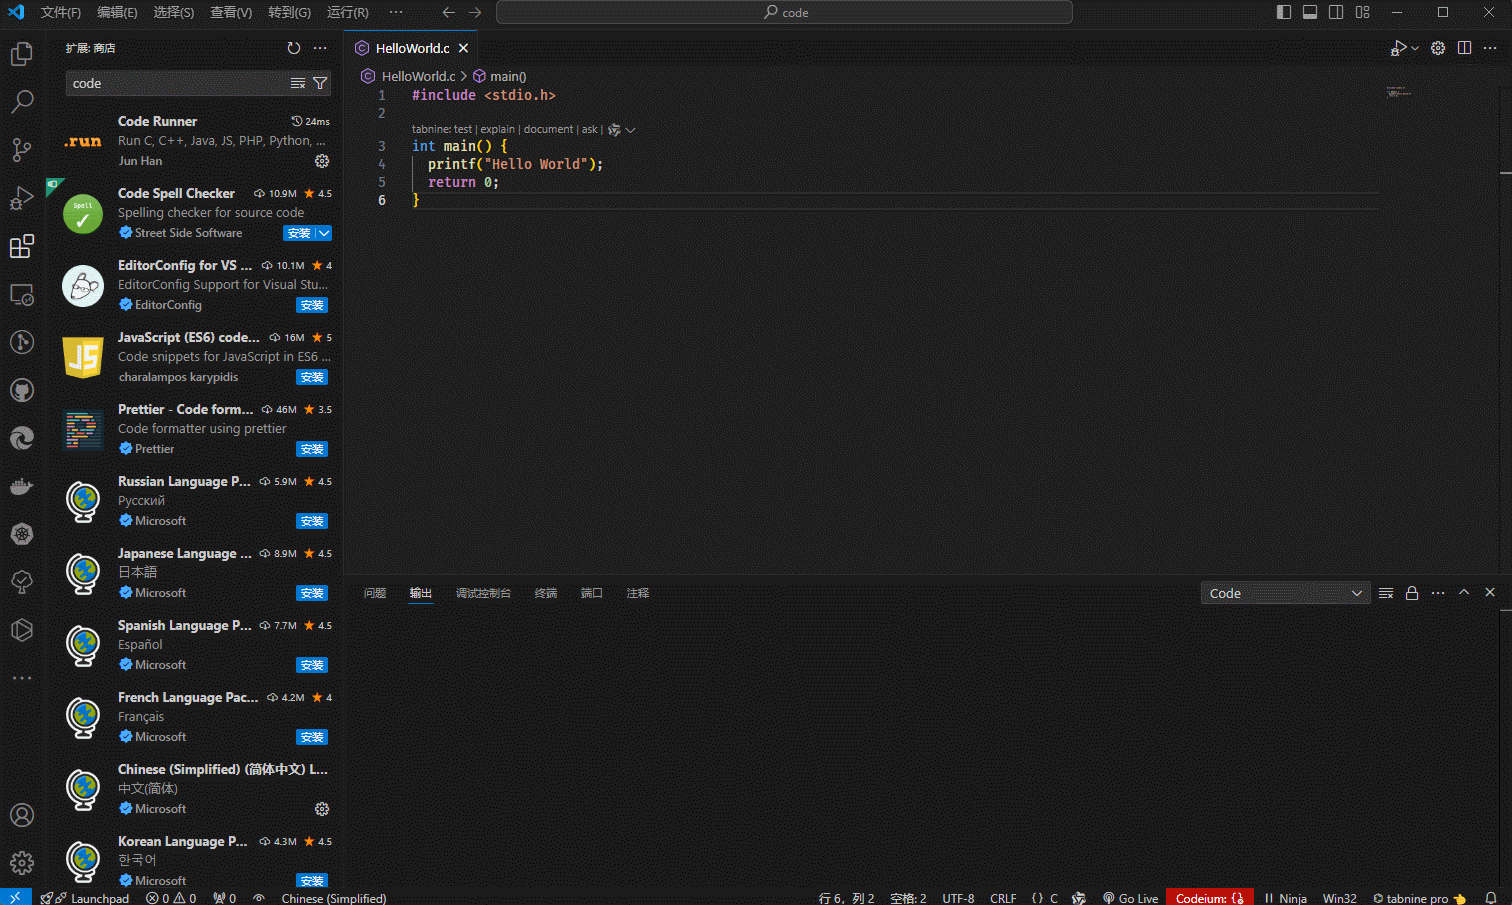This screenshot has height=905, width=1512.
Task: Install the Prettier extension with 安装 button
Action: click(x=311, y=449)
